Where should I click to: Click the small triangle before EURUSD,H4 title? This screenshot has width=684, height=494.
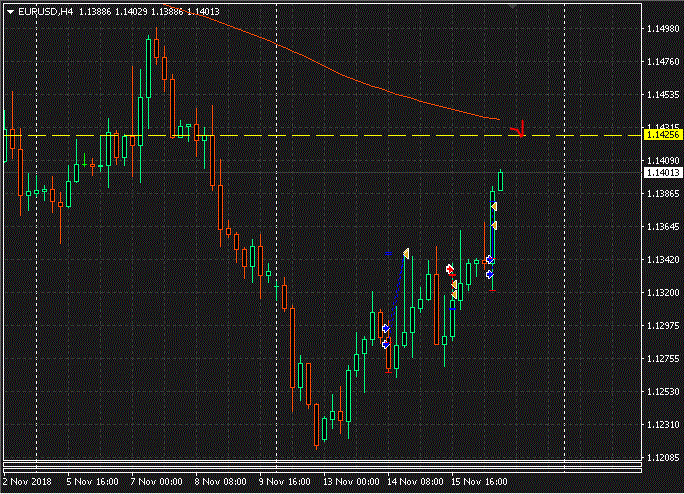(x=8, y=11)
